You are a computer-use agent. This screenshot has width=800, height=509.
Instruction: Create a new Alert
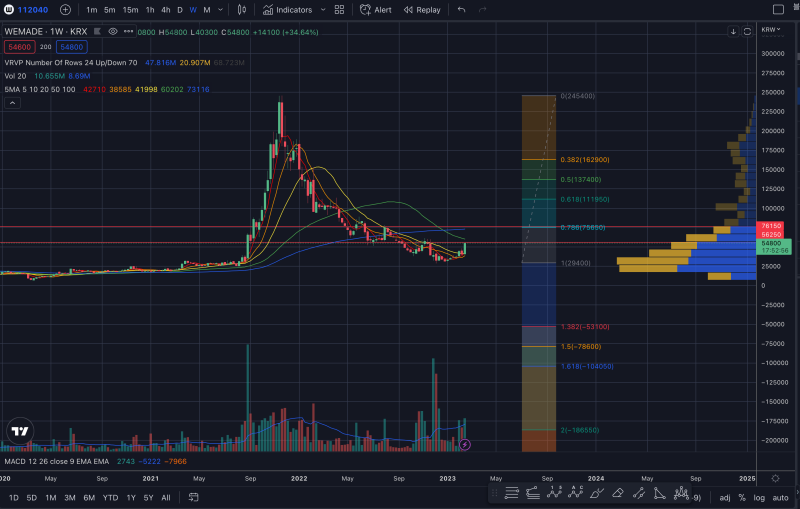[x=376, y=10]
